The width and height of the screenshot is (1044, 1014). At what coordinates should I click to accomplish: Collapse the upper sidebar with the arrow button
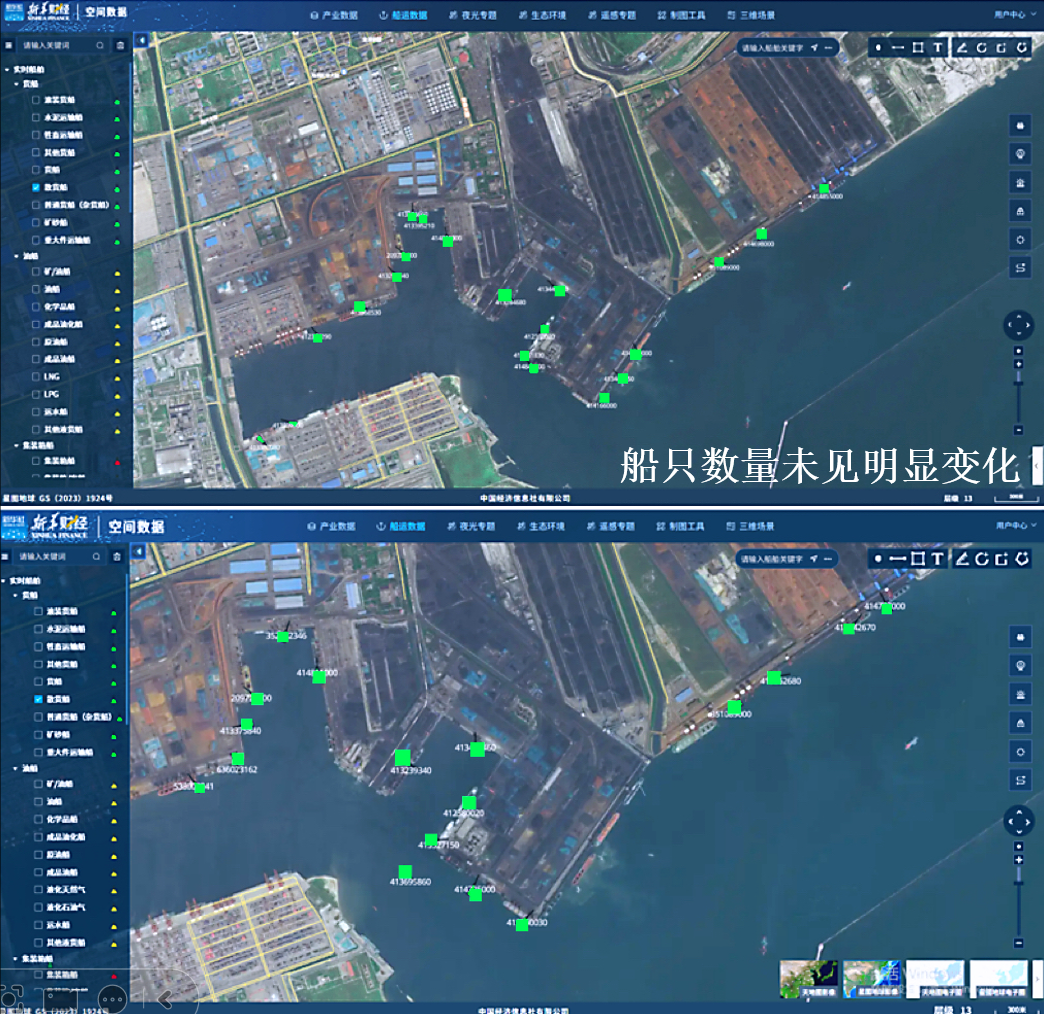[x=141, y=40]
